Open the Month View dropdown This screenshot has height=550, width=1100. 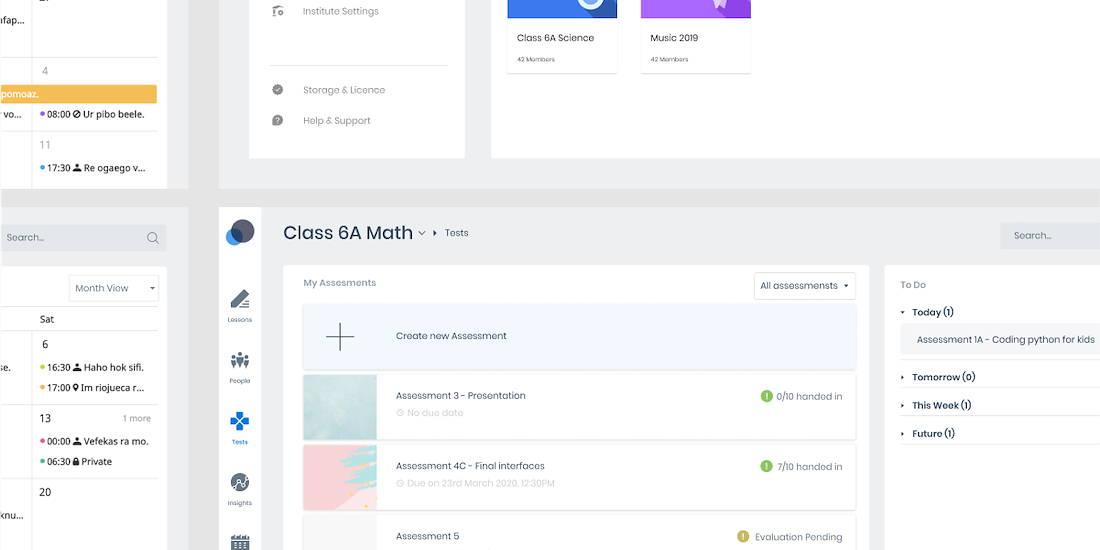(x=114, y=288)
